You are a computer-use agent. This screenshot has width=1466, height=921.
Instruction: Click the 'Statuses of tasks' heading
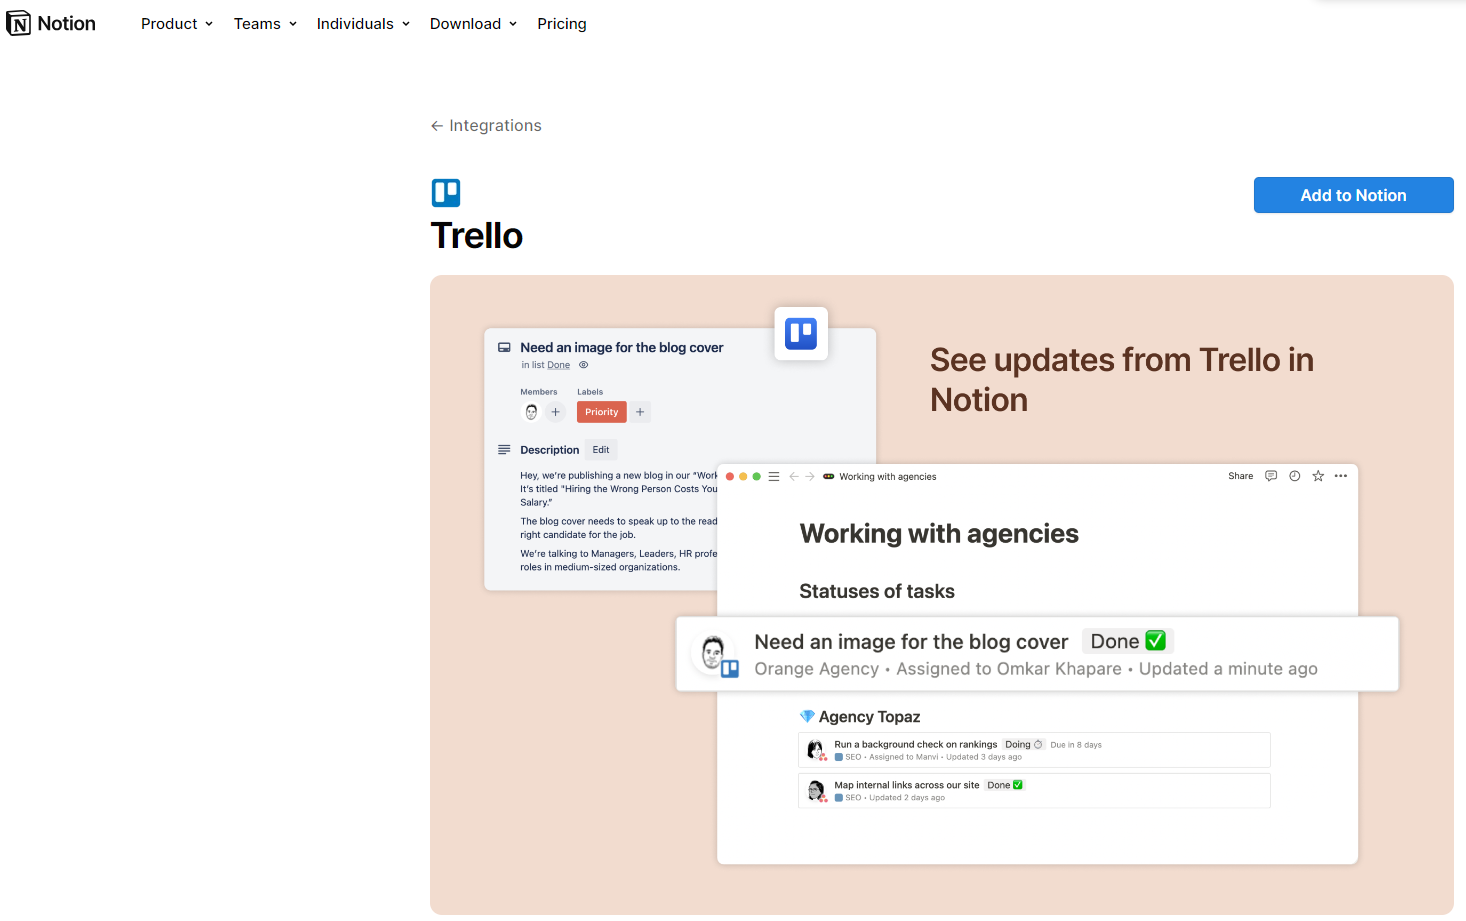[x=877, y=591]
